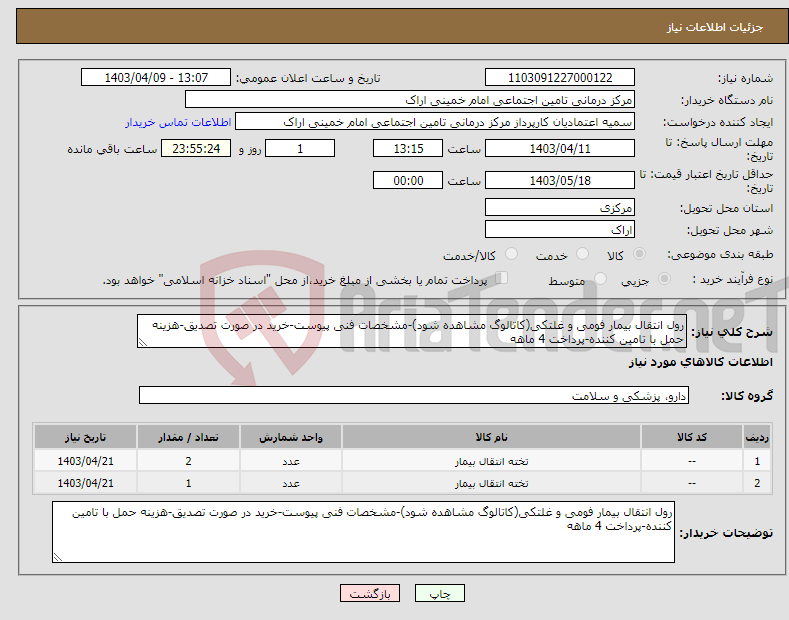Click the ردیف column header
Screen dimensions: 789x620
[x=757, y=437]
